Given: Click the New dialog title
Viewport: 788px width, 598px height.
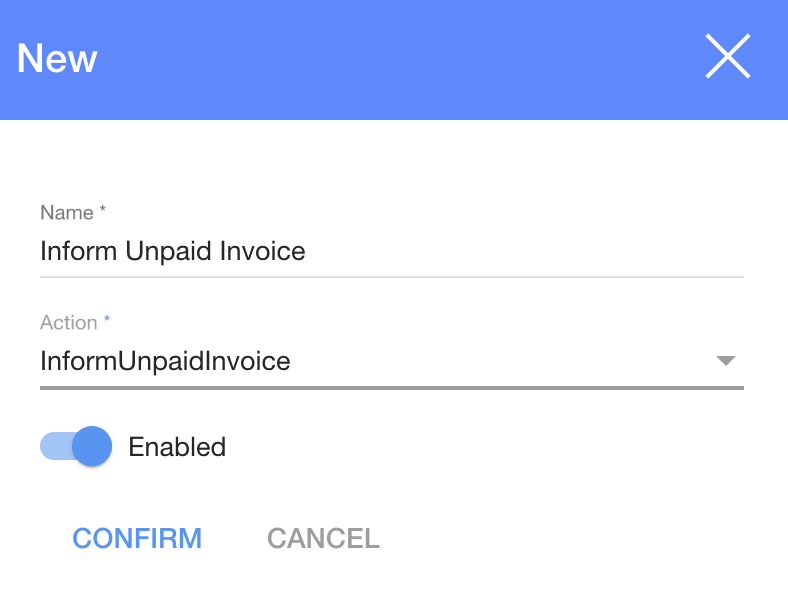Looking at the screenshot, I should pyautogui.click(x=57, y=58).
